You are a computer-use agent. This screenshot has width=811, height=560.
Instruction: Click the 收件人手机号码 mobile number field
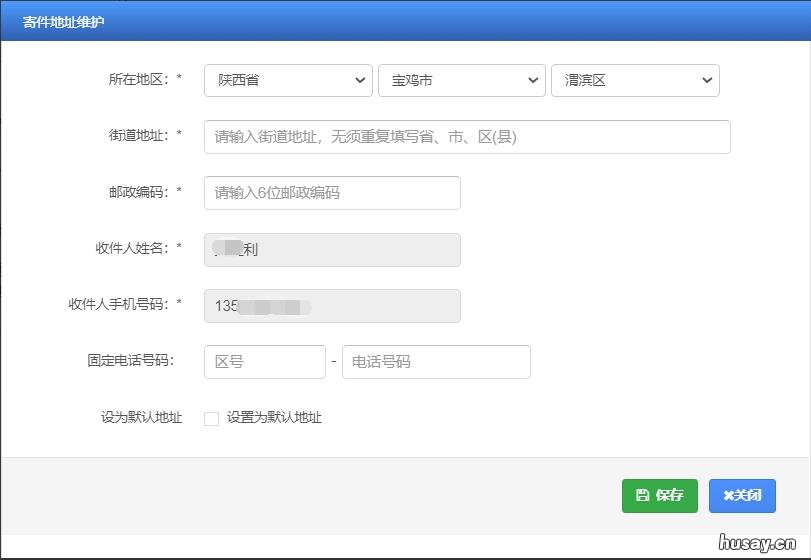tap(332, 306)
